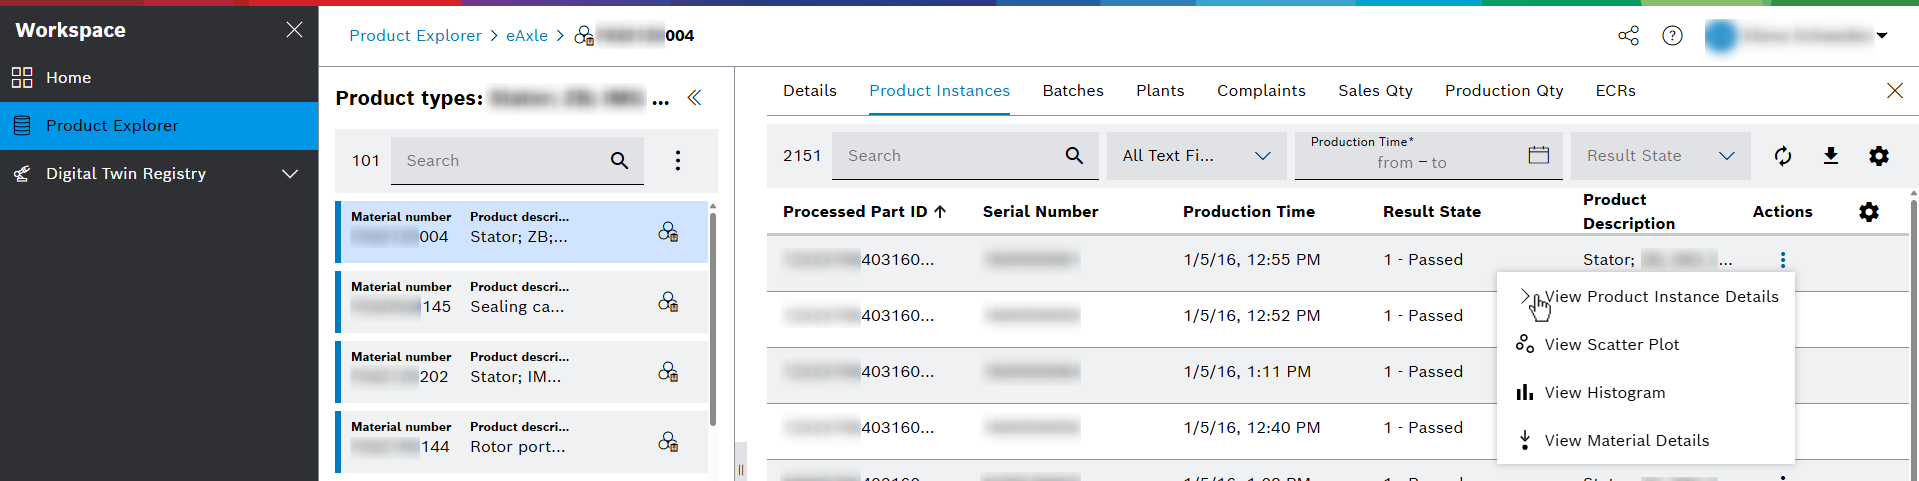This screenshot has height=481, width=1919.
Task: Switch to the Plants tab
Action: point(1160,91)
